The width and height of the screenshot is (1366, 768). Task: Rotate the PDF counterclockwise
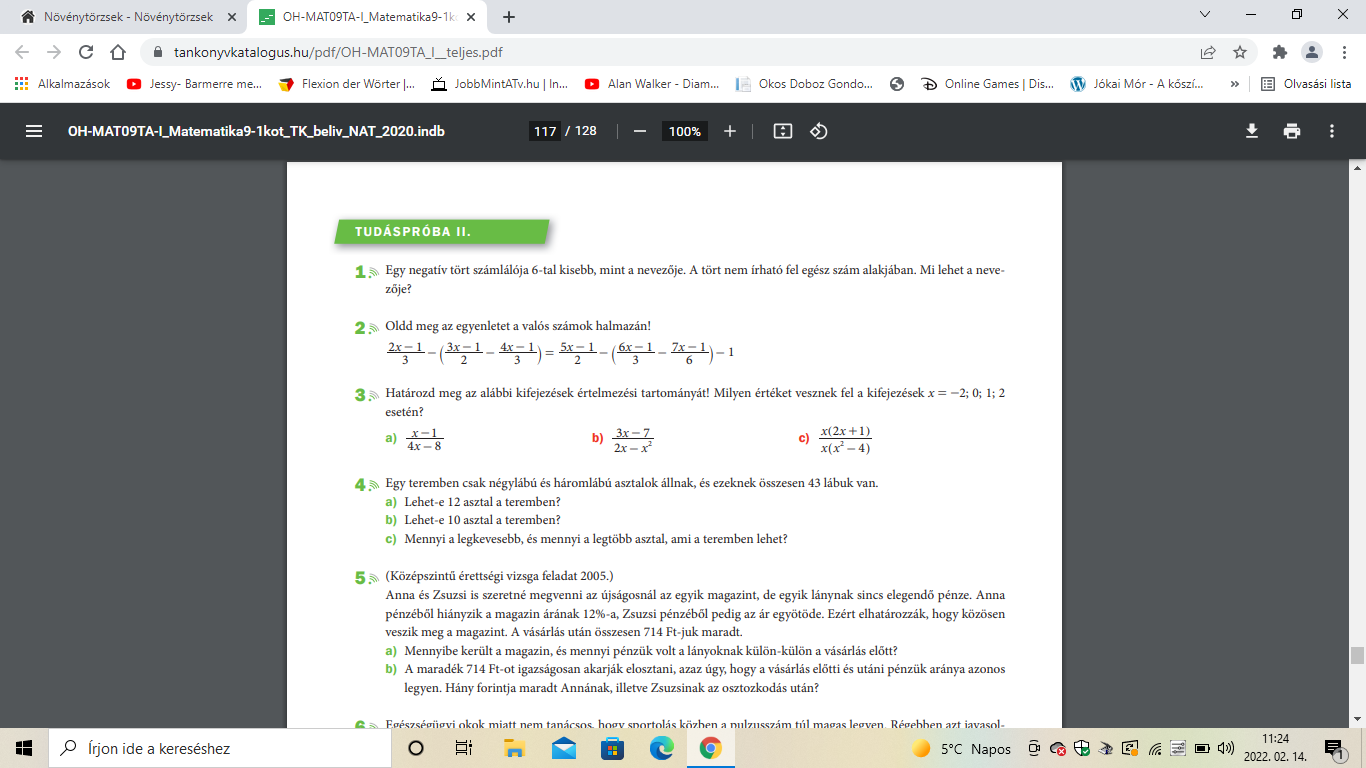click(819, 131)
